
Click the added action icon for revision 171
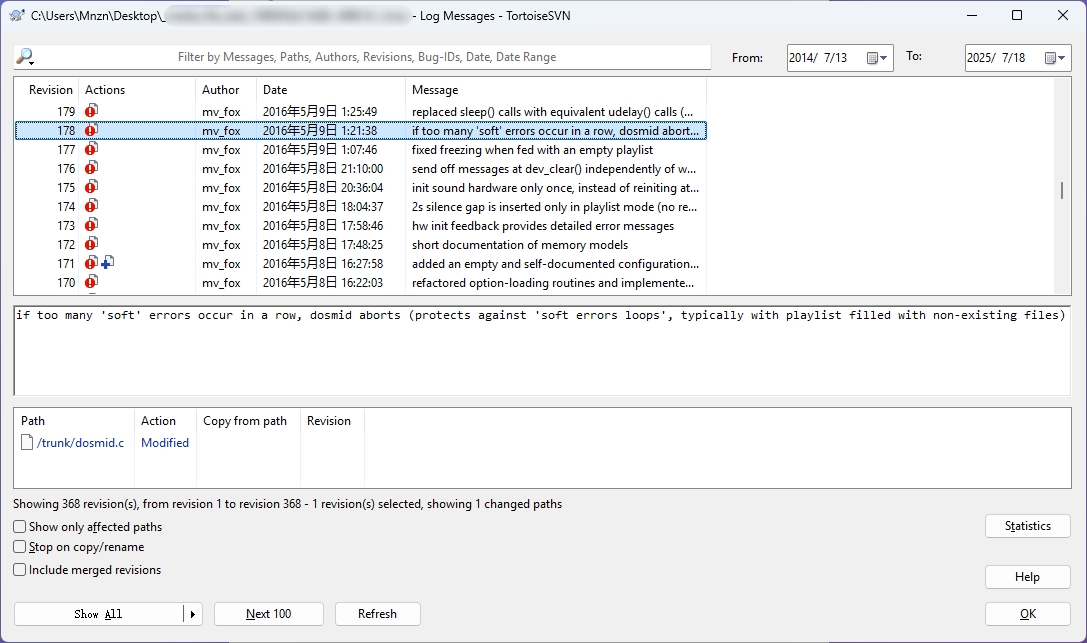pos(107,263)
